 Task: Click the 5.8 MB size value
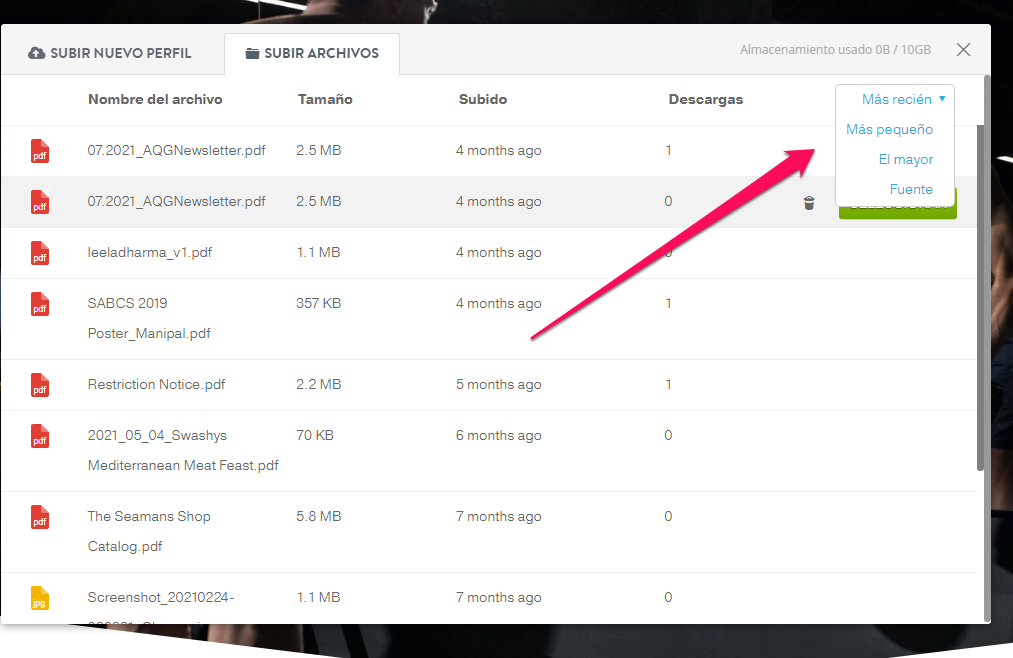pyautogui.click(x=319, y=517)
